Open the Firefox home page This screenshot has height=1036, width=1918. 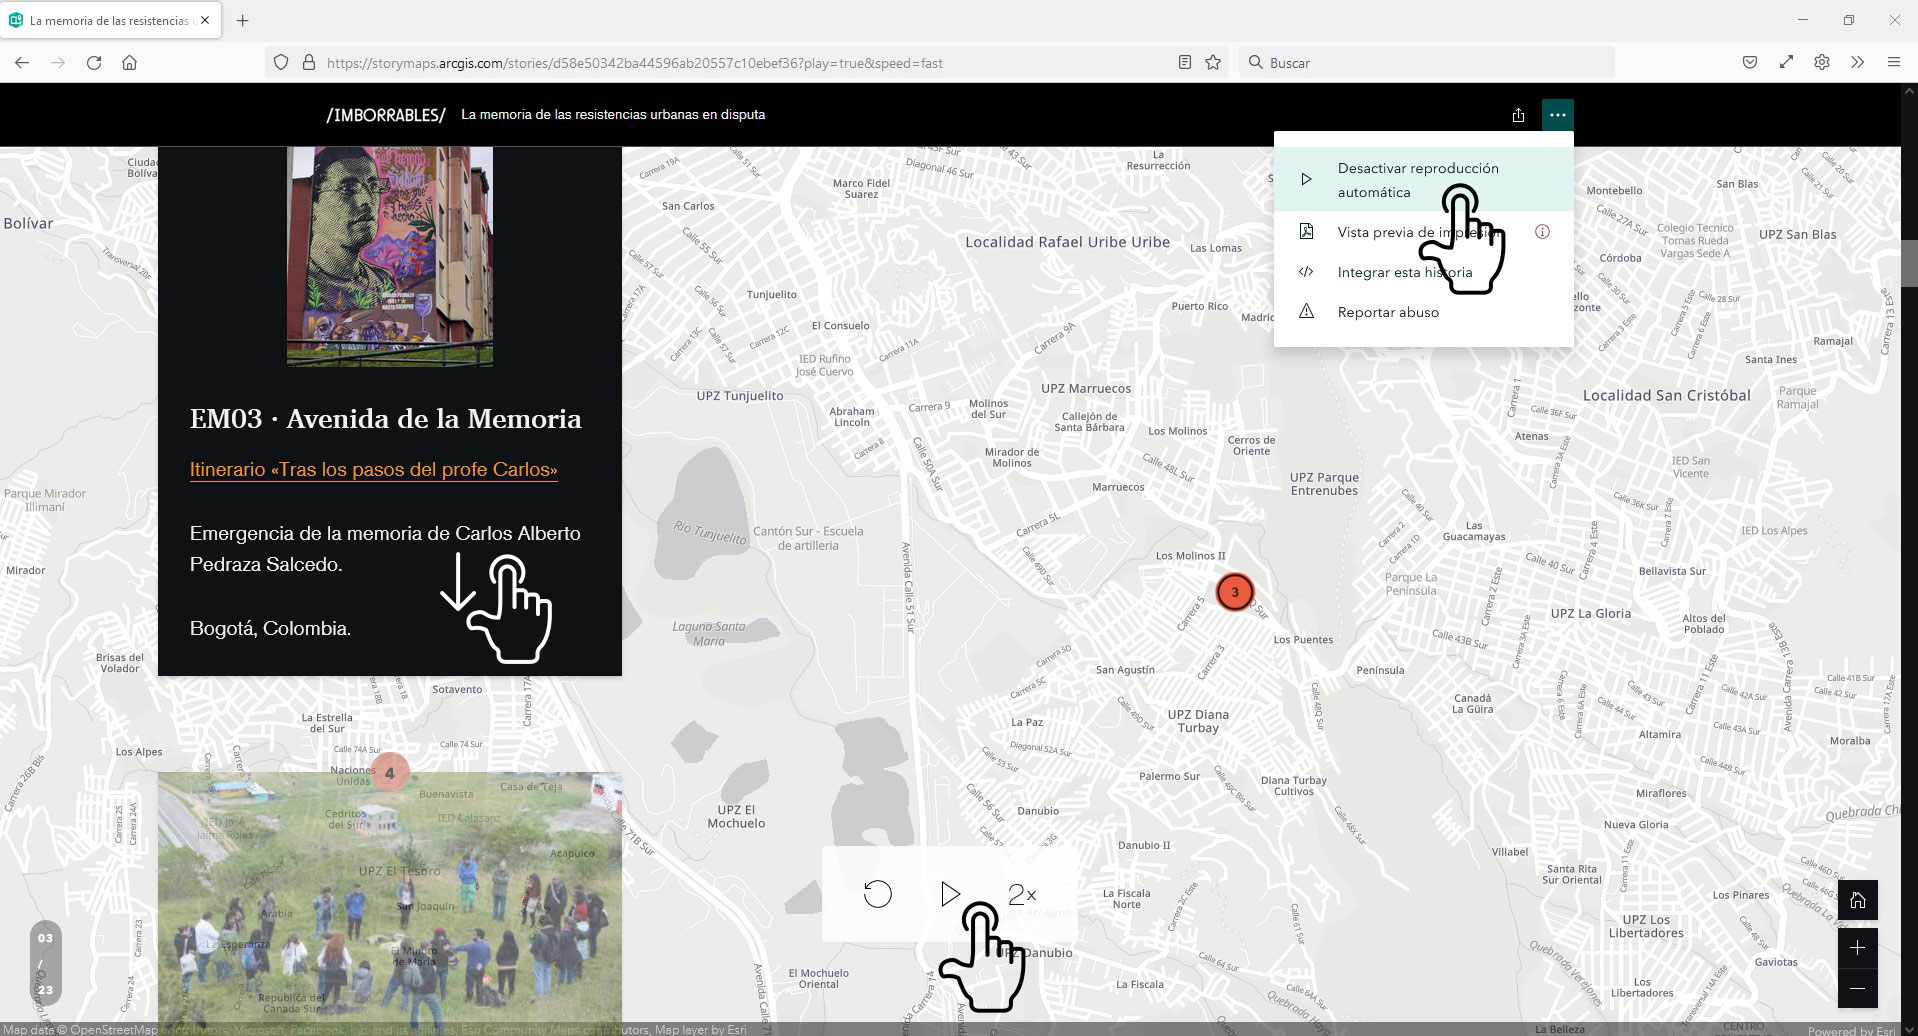tap(129, 62)
